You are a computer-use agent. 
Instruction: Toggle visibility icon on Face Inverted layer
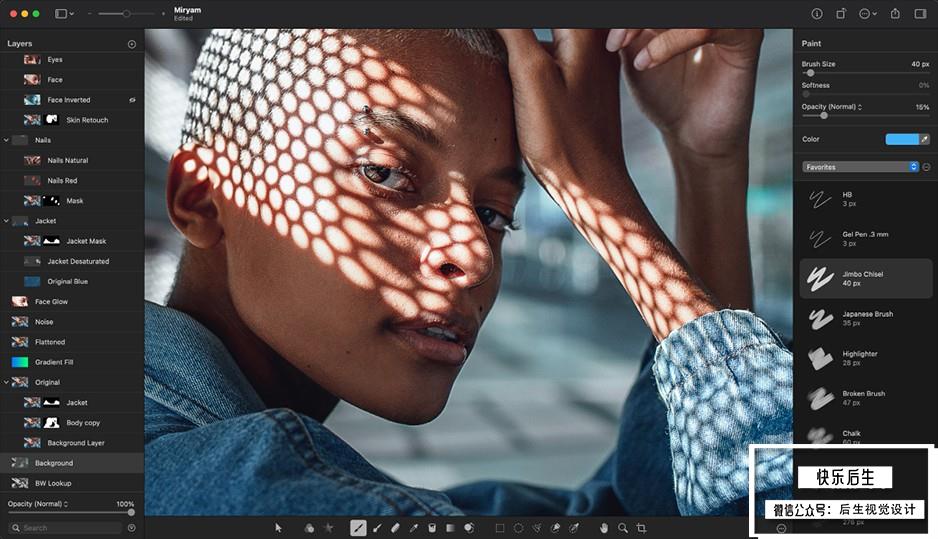tap(132, 100)
